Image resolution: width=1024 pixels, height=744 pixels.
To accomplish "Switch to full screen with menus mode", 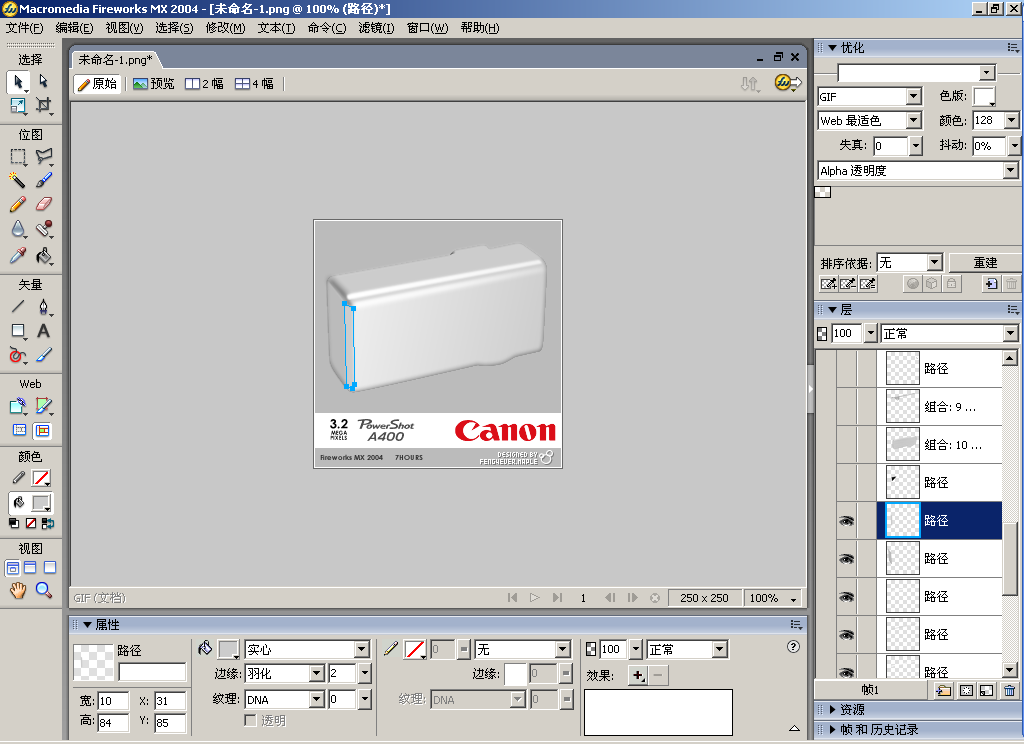I will pos(31,568).
